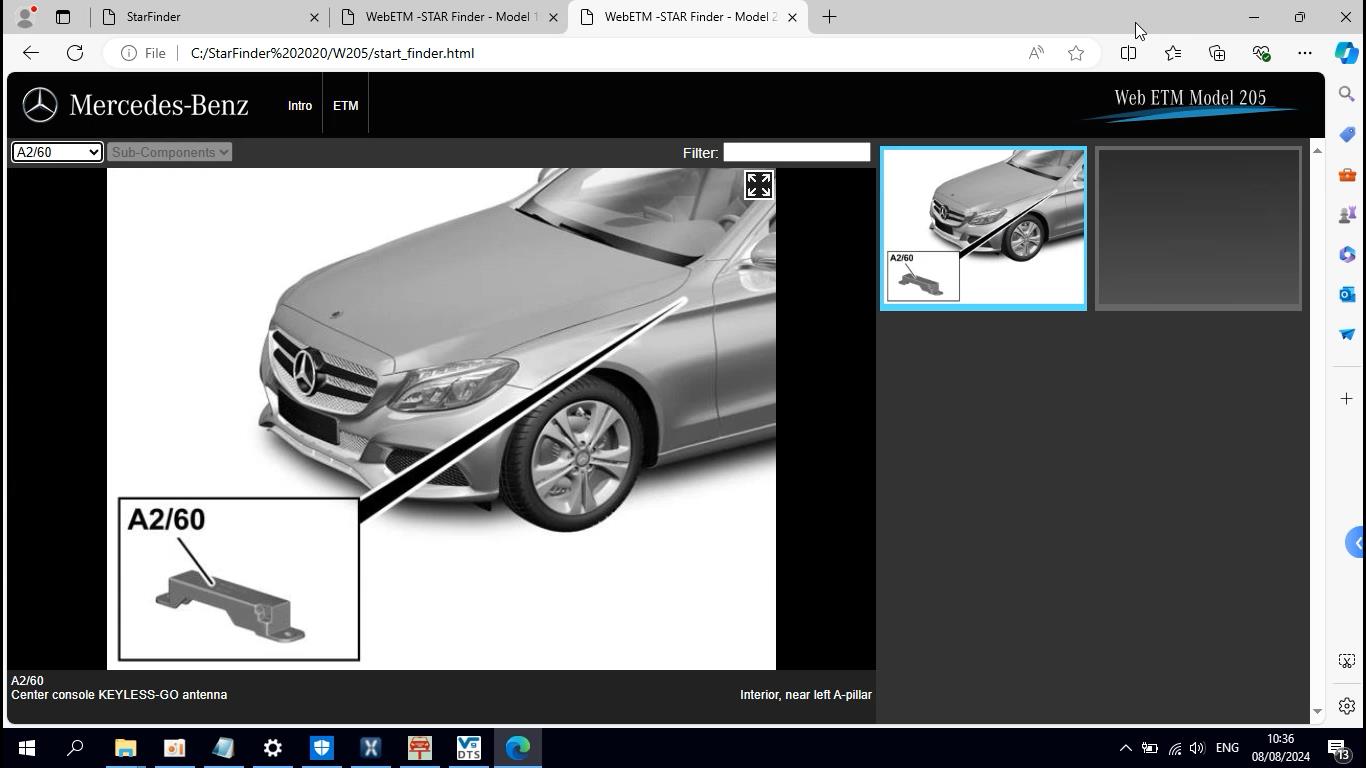
Task: Add a sidebar app with plus icon
Action: pos(1347,398)
